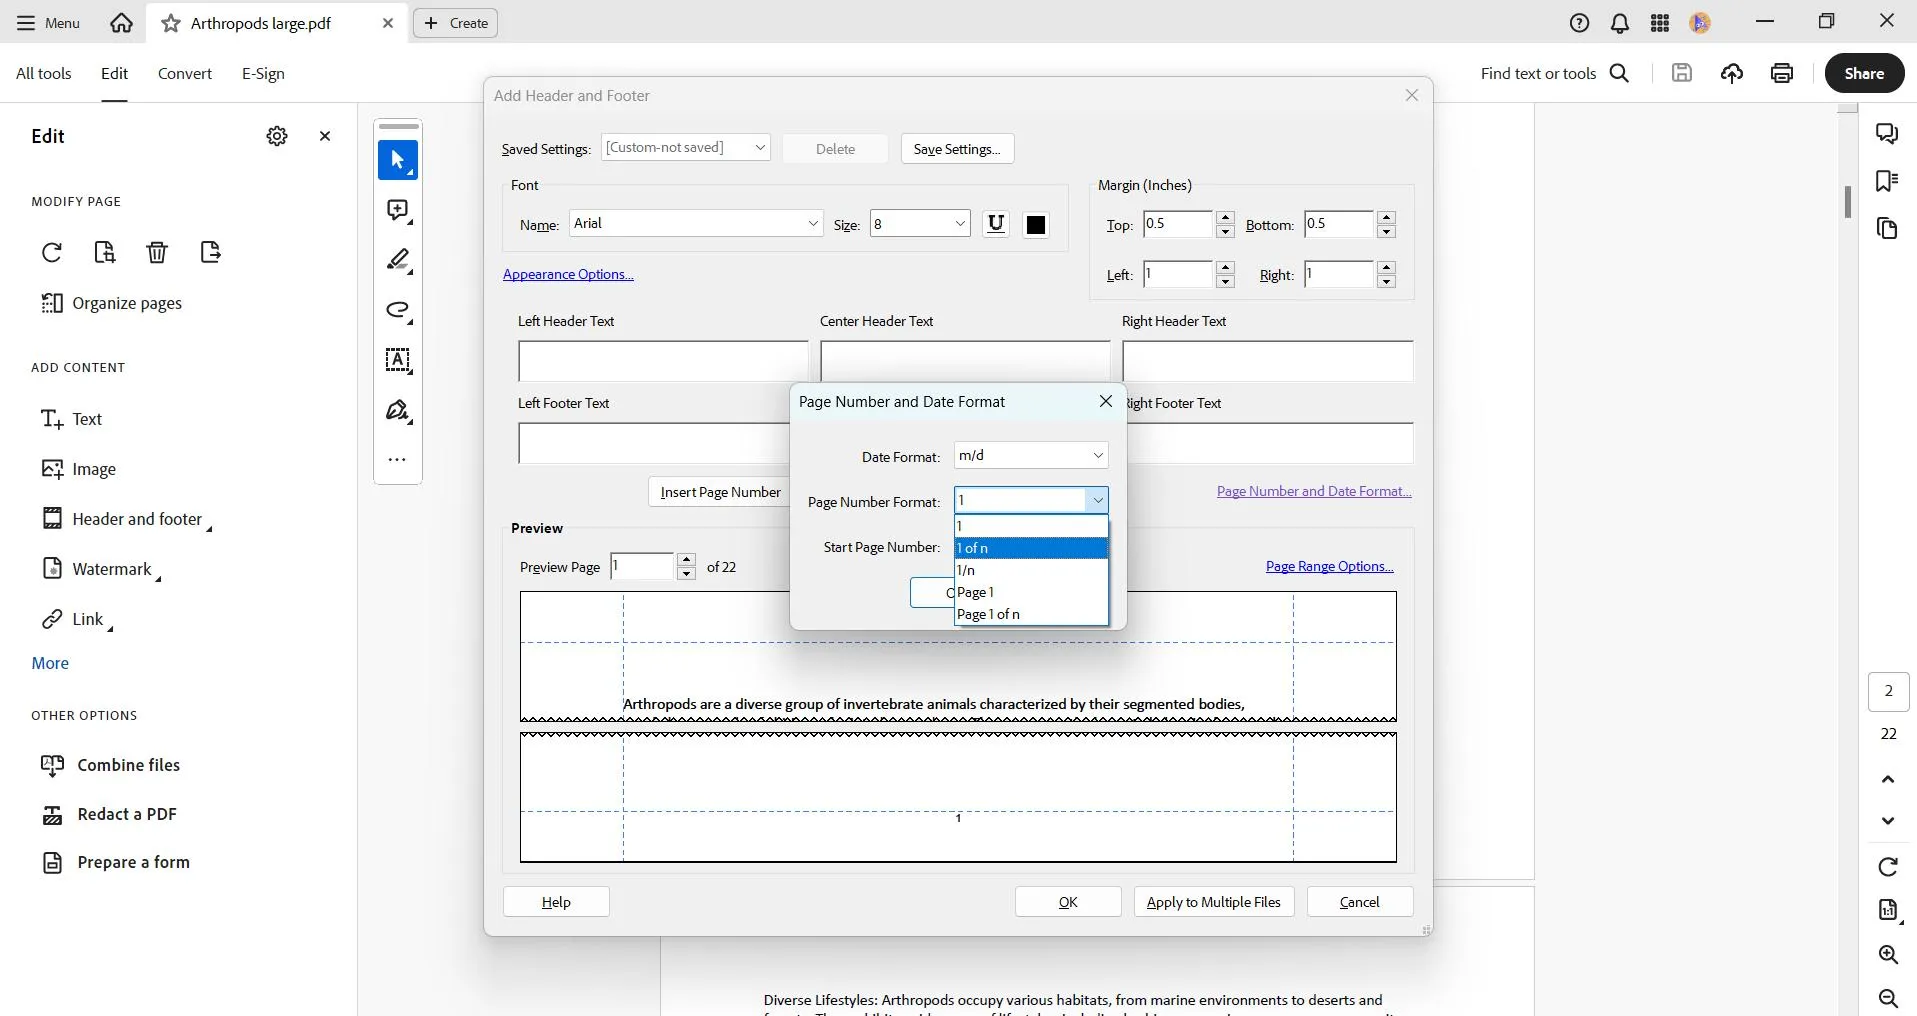This screenshot has height=1016, width=1917.
Task: Click the Zoom in icon in right sidebar
Action: [1888, 955]
